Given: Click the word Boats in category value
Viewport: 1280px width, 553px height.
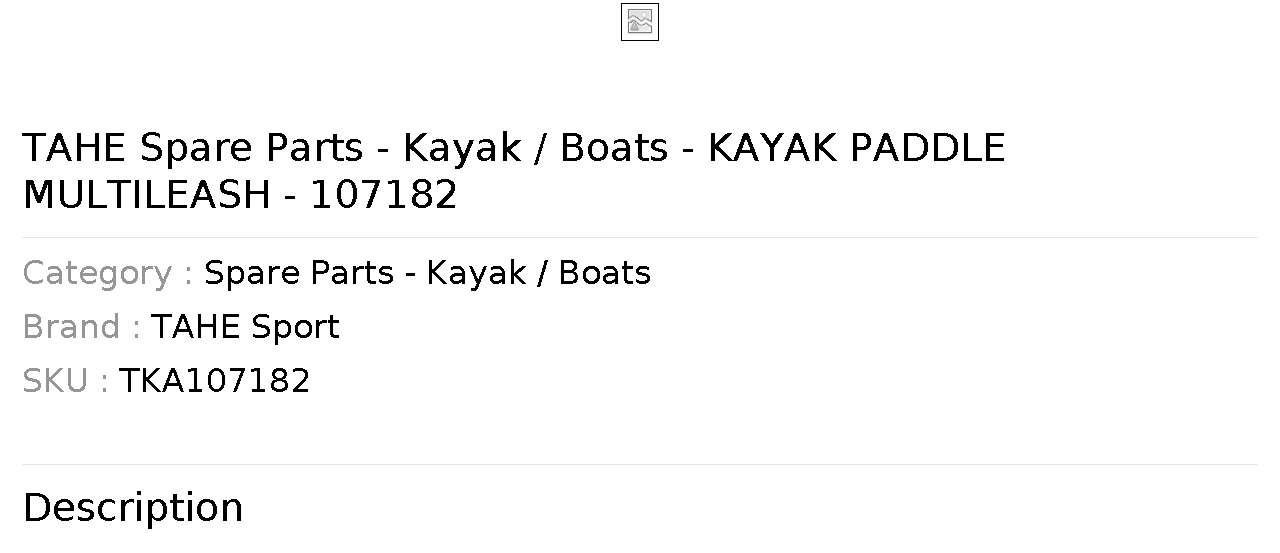Looking at the screenshot, I should tap(605, 273).
